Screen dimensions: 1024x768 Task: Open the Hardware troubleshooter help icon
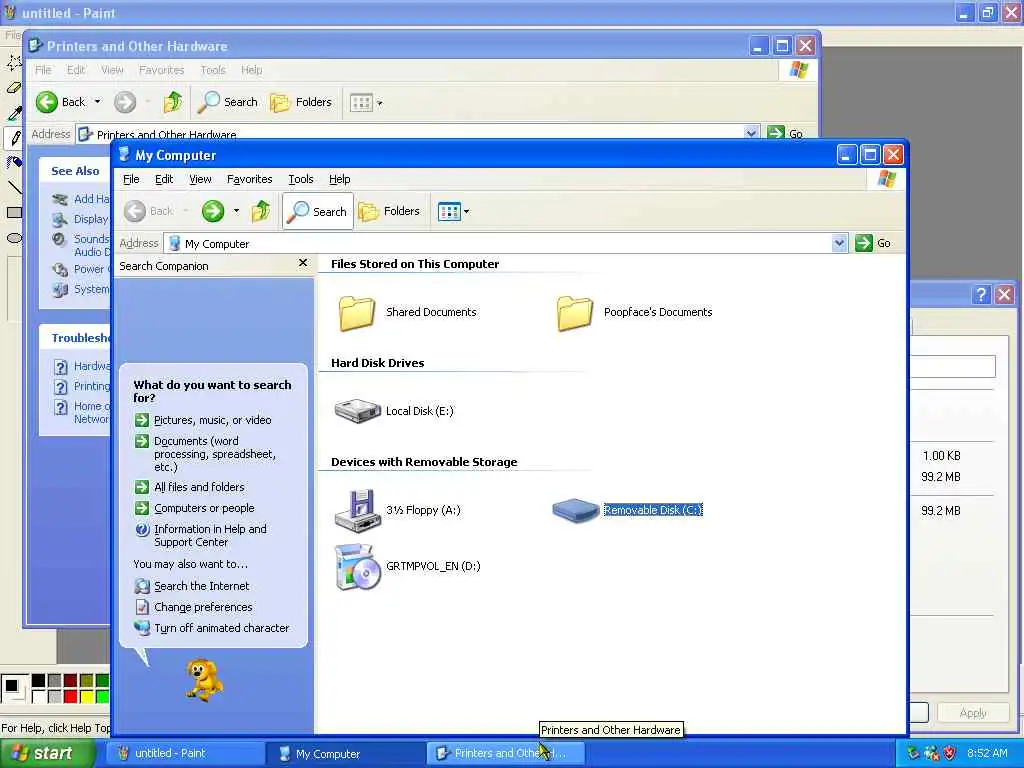pyautogui.click(x=60, y=366)
